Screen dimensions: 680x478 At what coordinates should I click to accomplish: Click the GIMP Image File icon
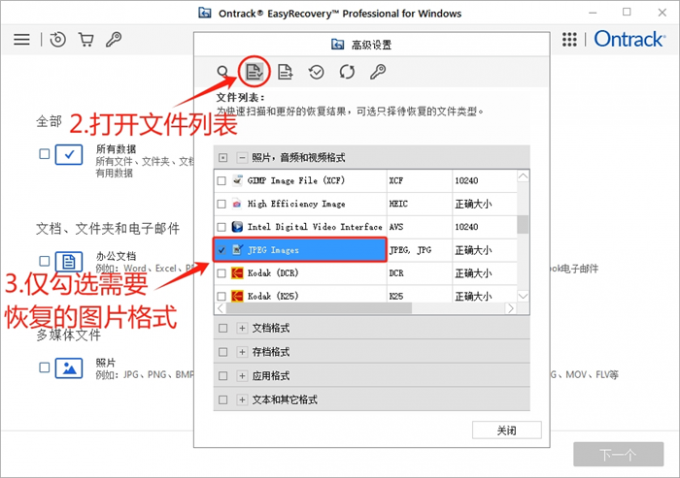237,180
